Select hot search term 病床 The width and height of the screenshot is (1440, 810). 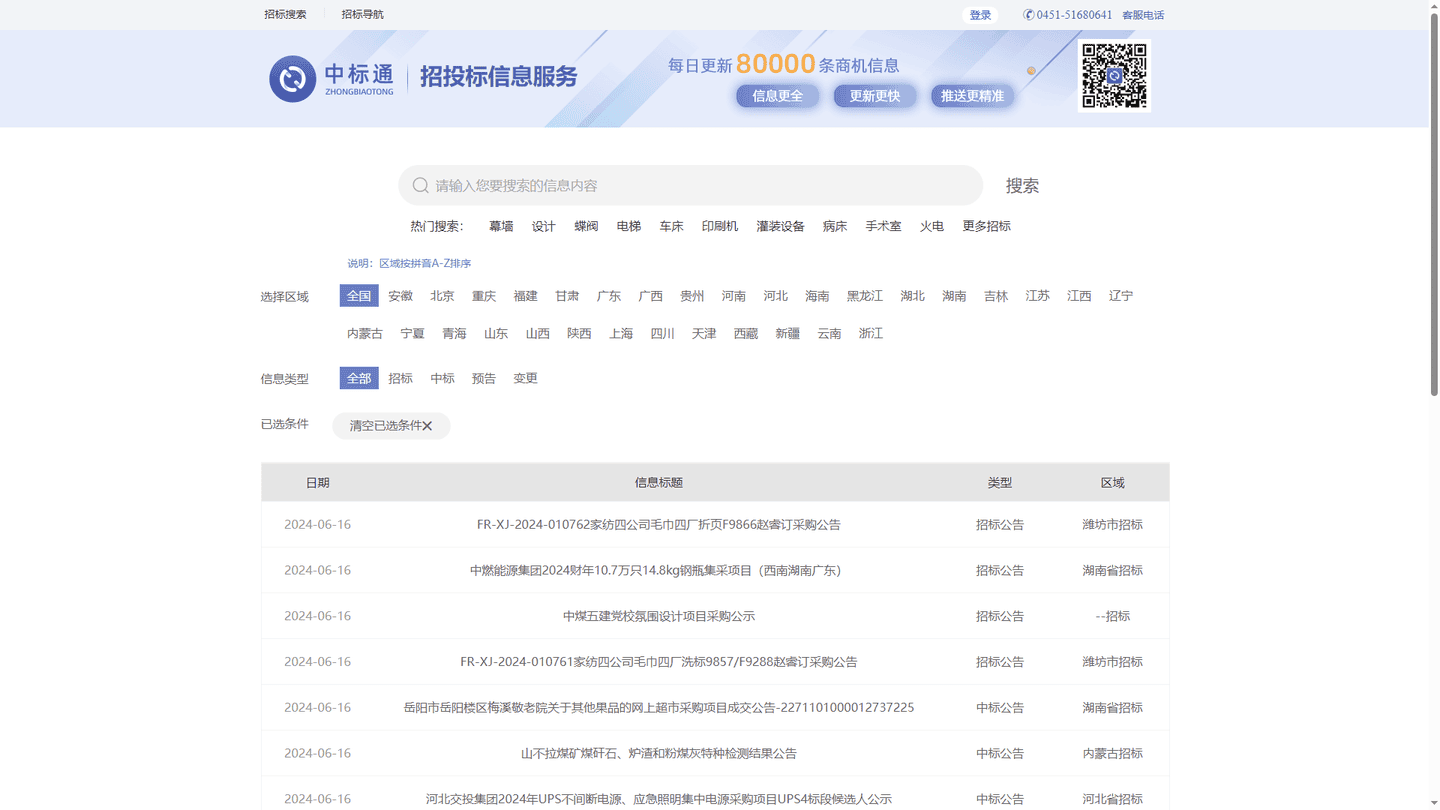835,226
